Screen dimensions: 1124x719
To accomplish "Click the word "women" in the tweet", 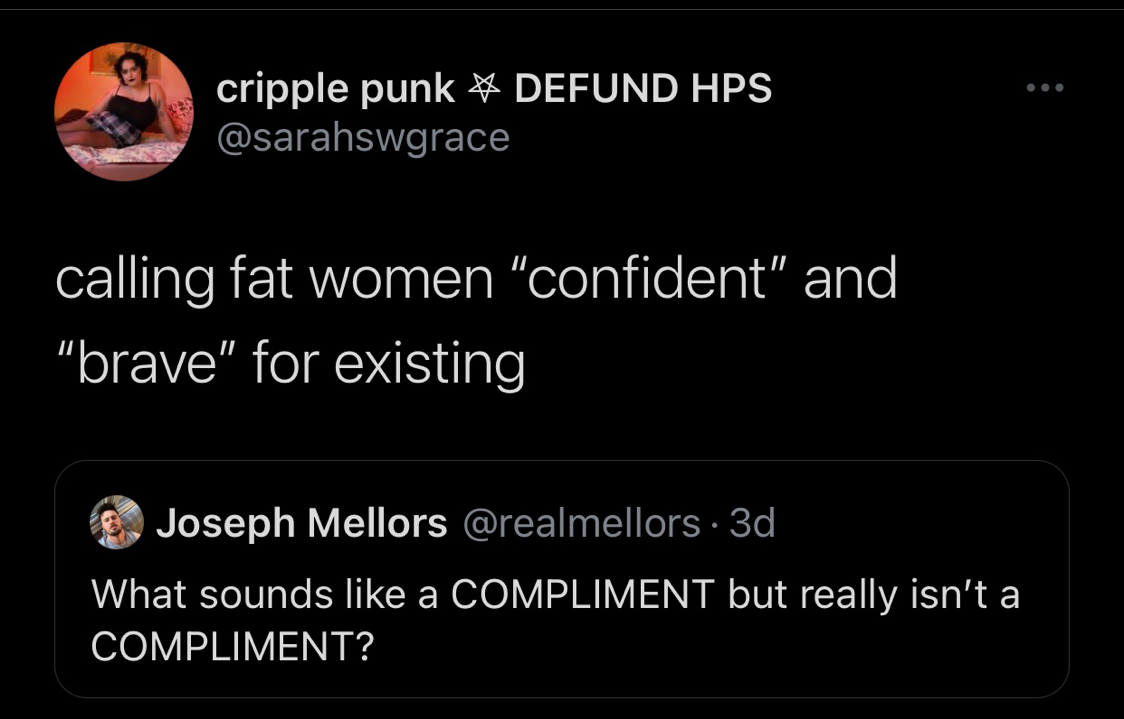I will coord(401,279).
